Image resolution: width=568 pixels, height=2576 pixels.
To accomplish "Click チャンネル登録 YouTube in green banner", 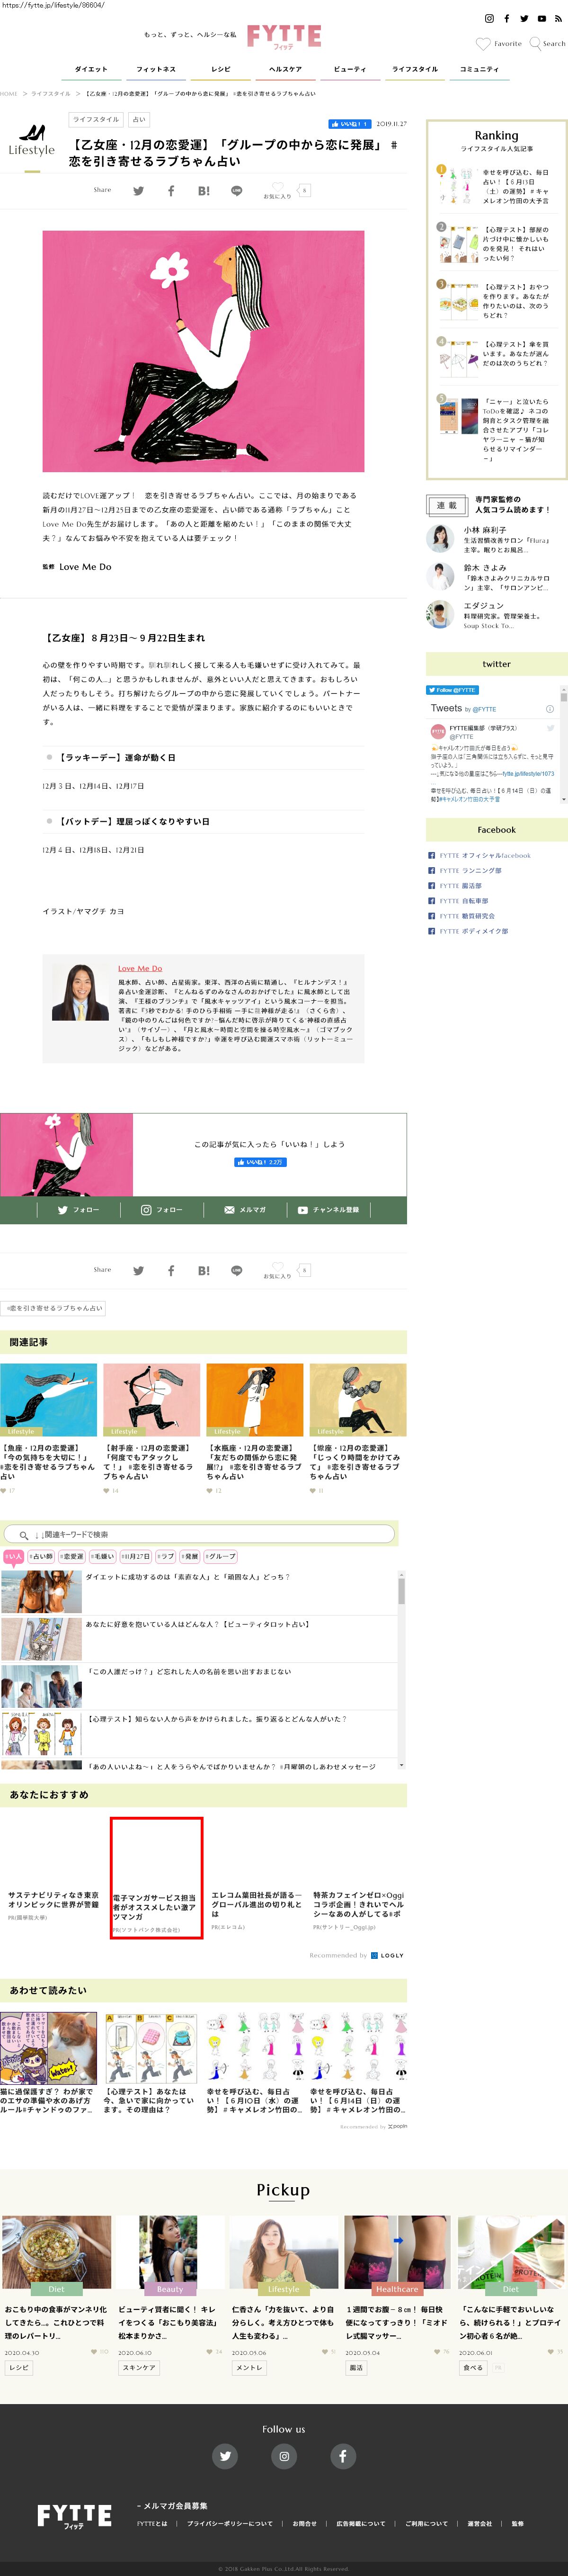I will click(x=328, y=1209).
